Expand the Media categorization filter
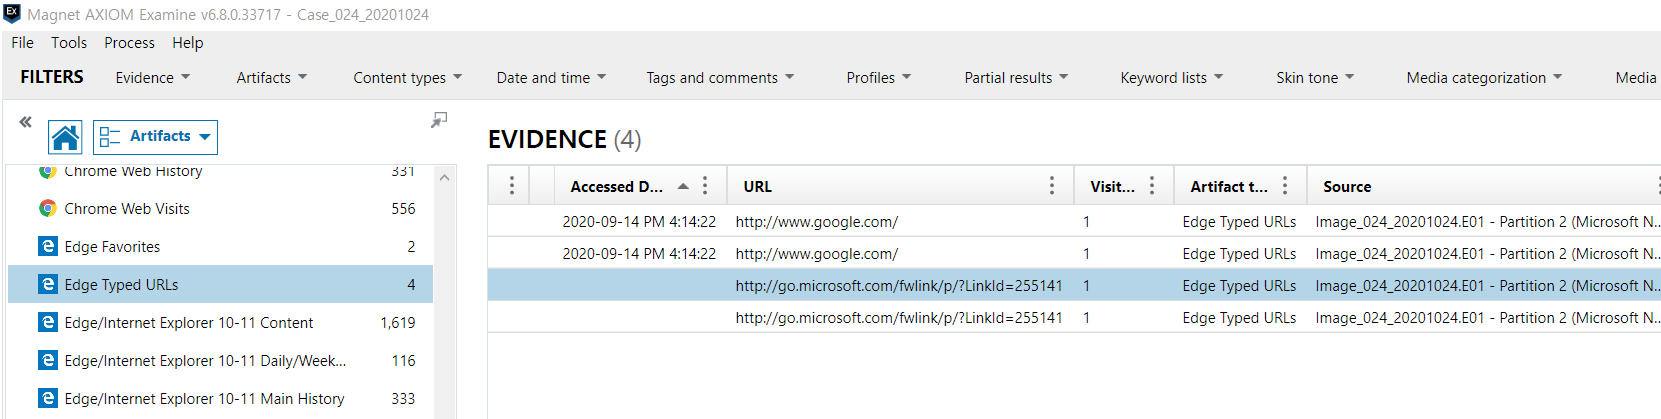The width and height of the screenshot is (1661, 419). tap(1484, 77)
